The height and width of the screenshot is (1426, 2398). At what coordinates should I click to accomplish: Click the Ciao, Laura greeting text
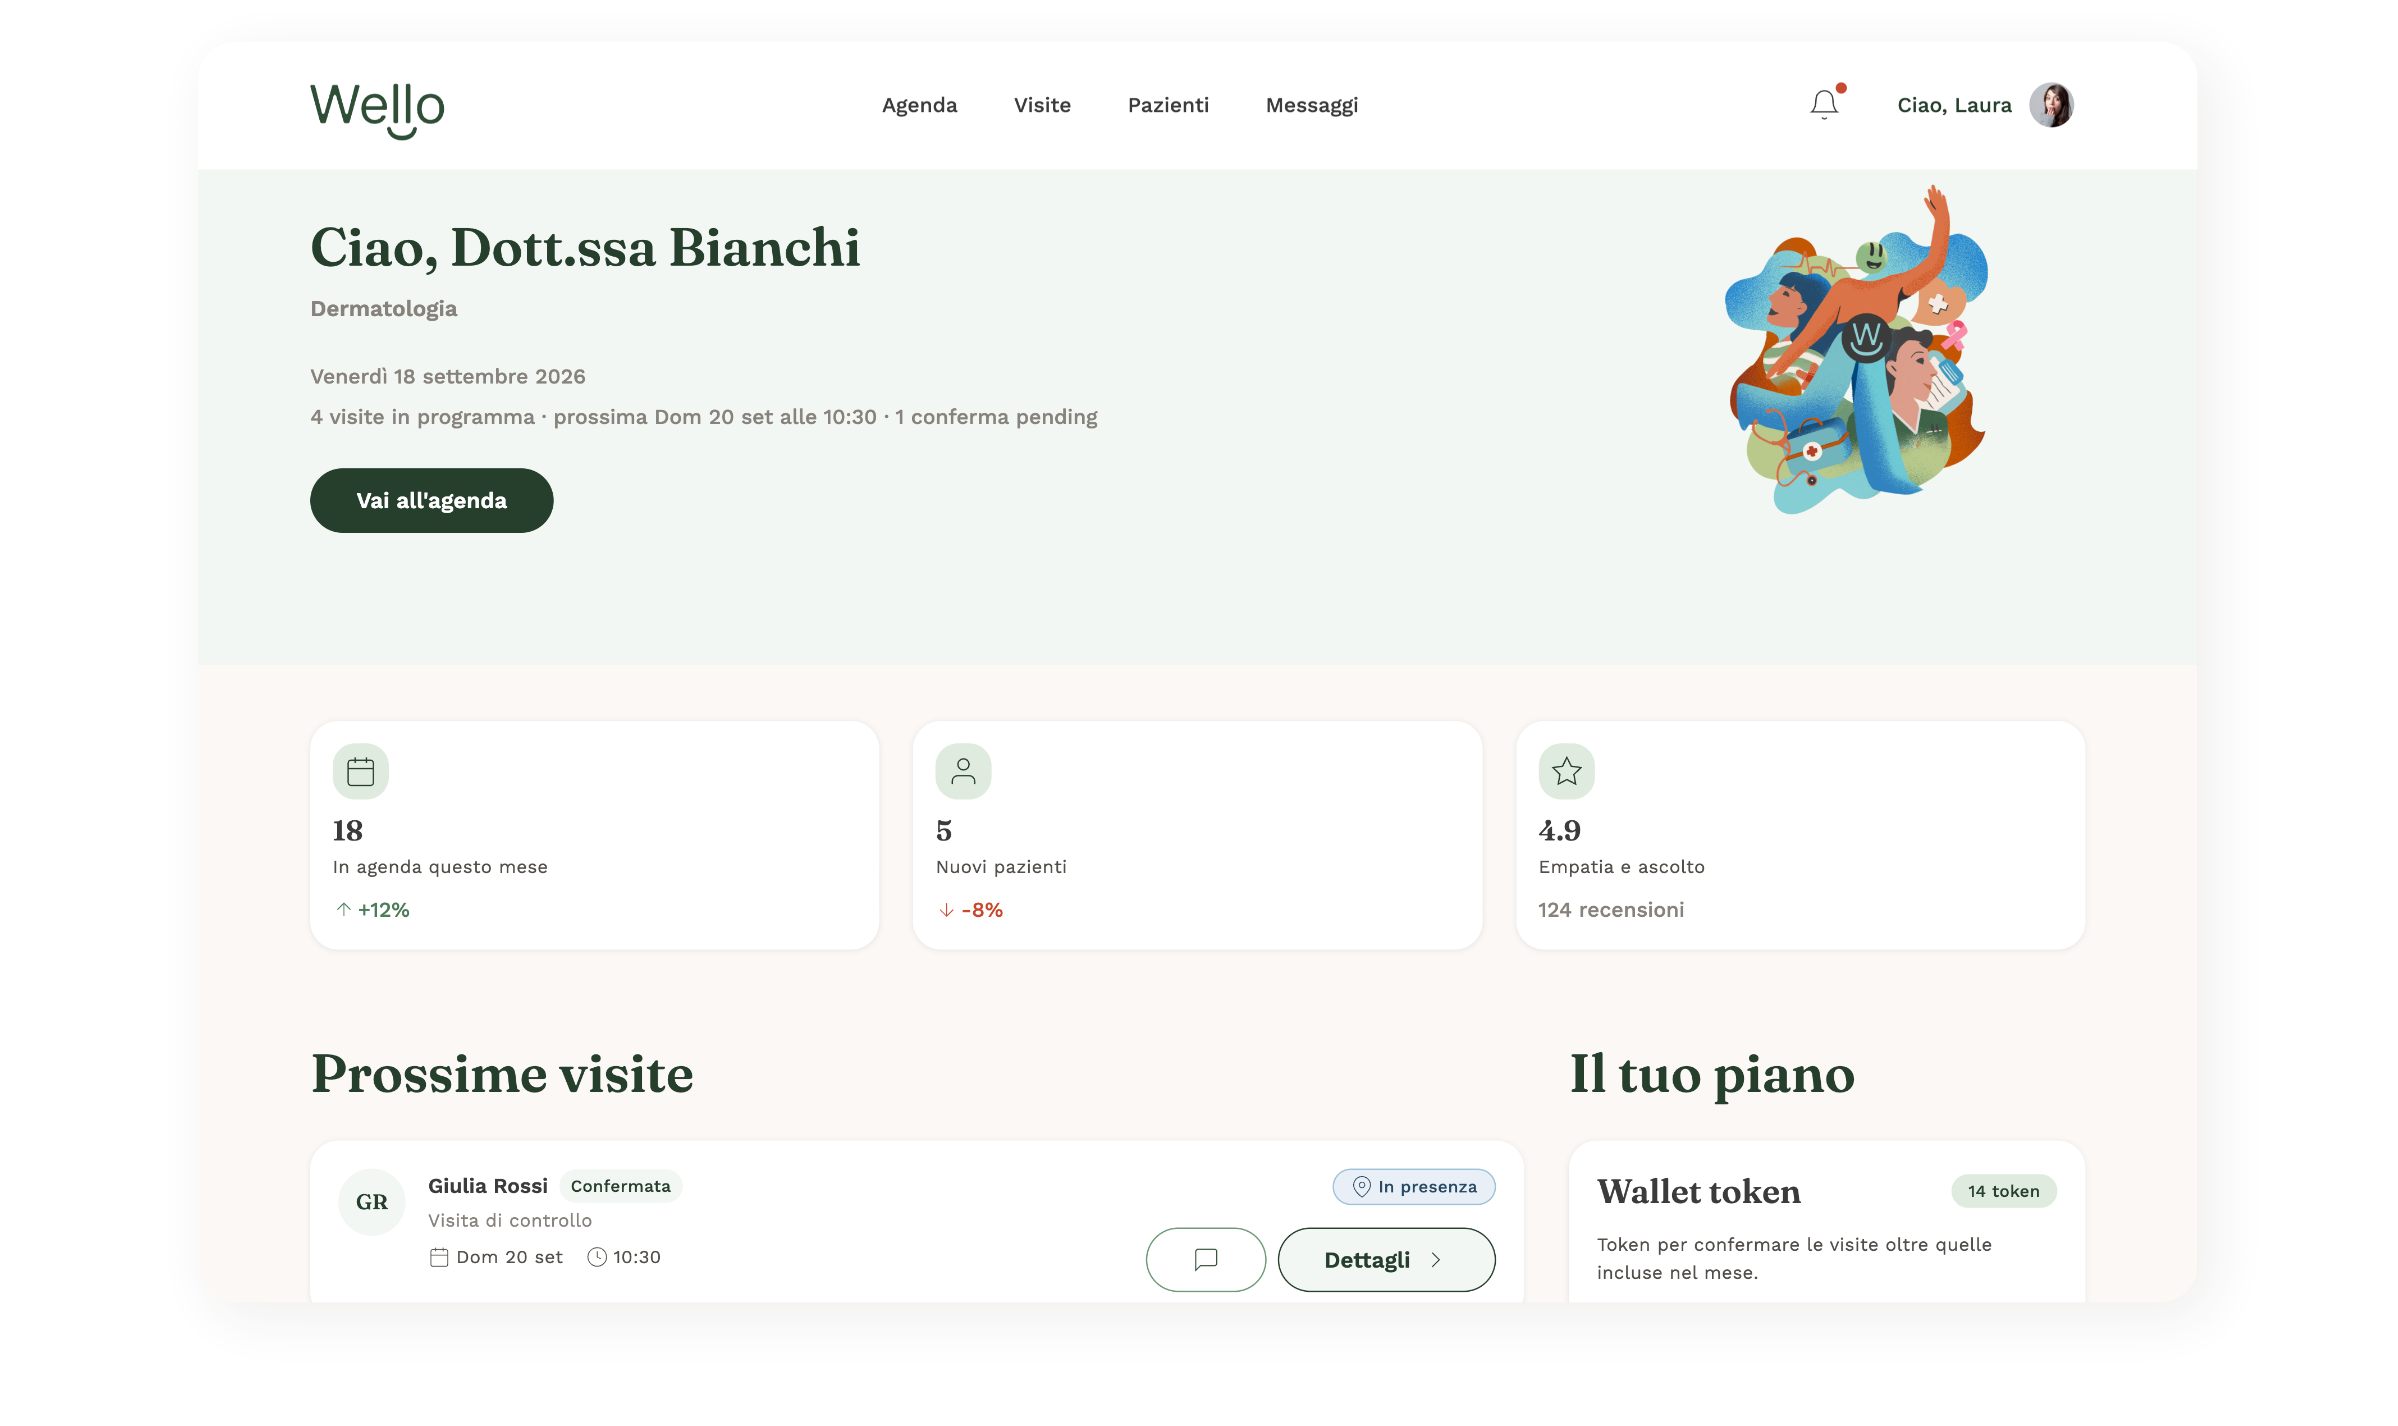1954,105
